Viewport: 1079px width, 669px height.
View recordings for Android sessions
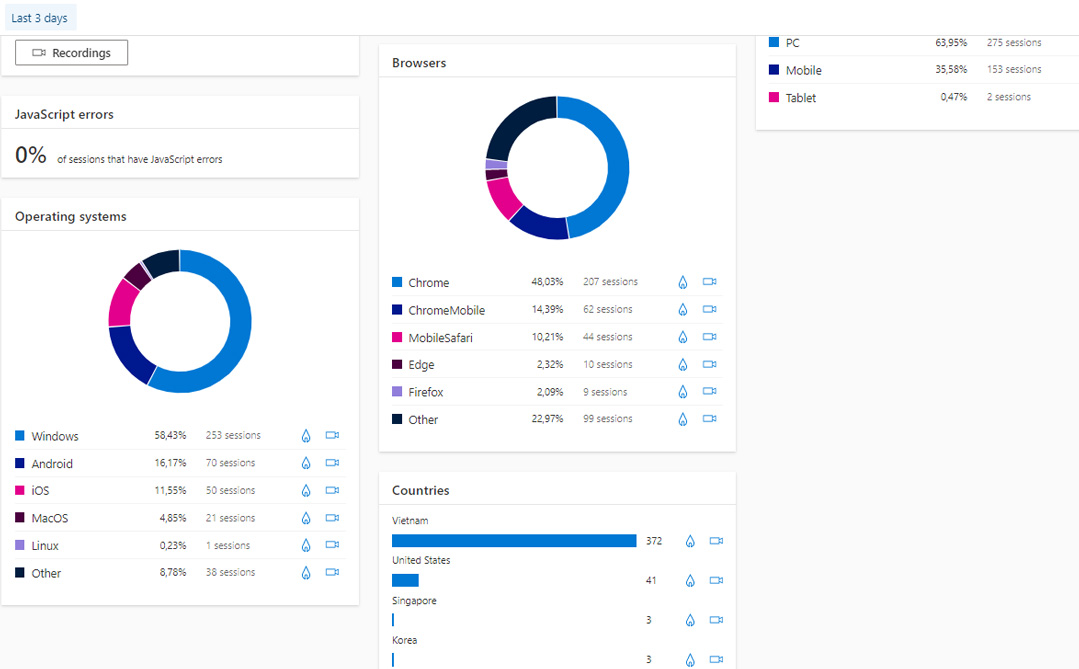[332, 463]
